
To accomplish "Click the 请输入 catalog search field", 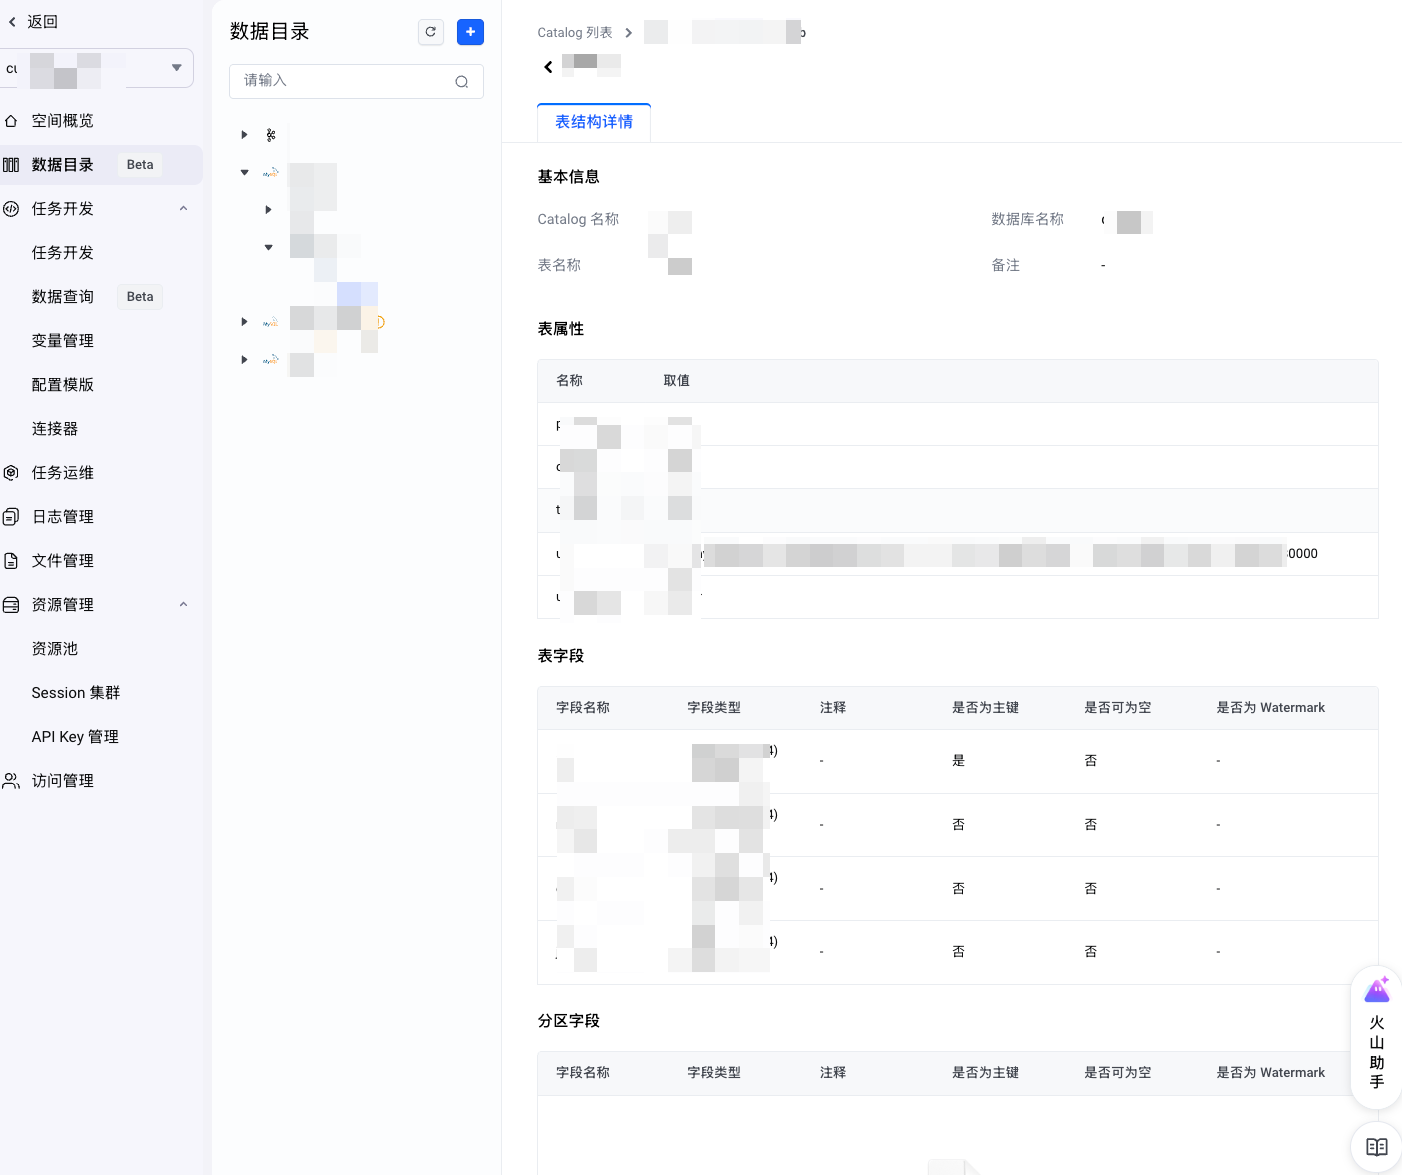I will [x=356, y=82].
